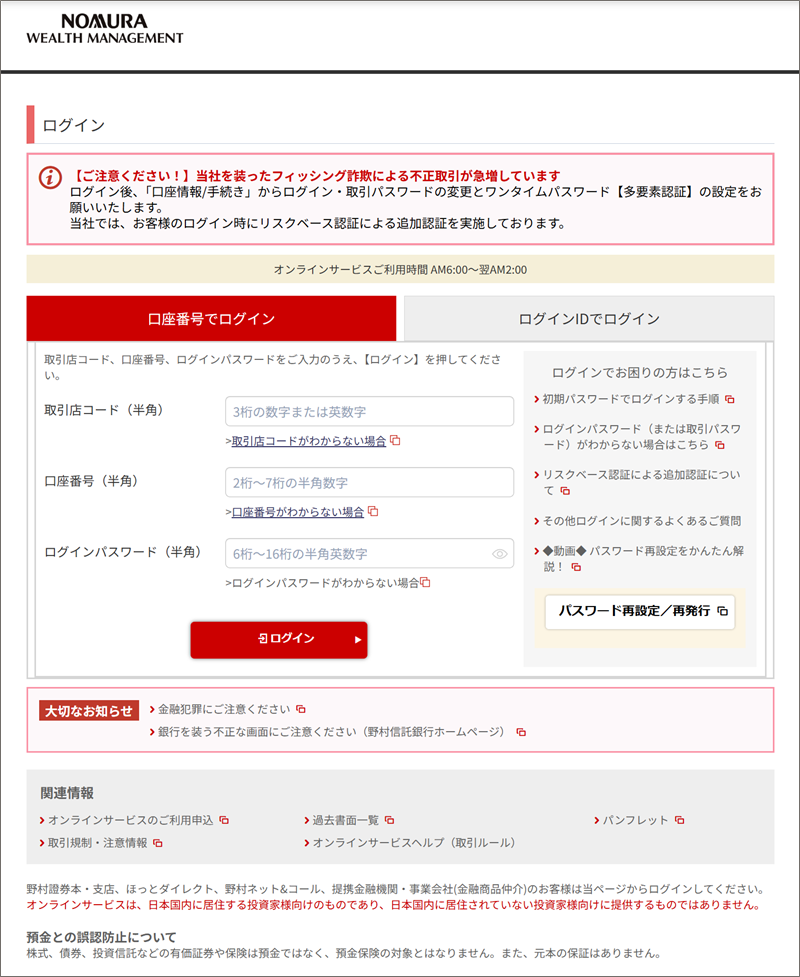Open リスクベース認証による追加認証について link
The width and height of the screenshot is (800, 977).
(641, 482)
